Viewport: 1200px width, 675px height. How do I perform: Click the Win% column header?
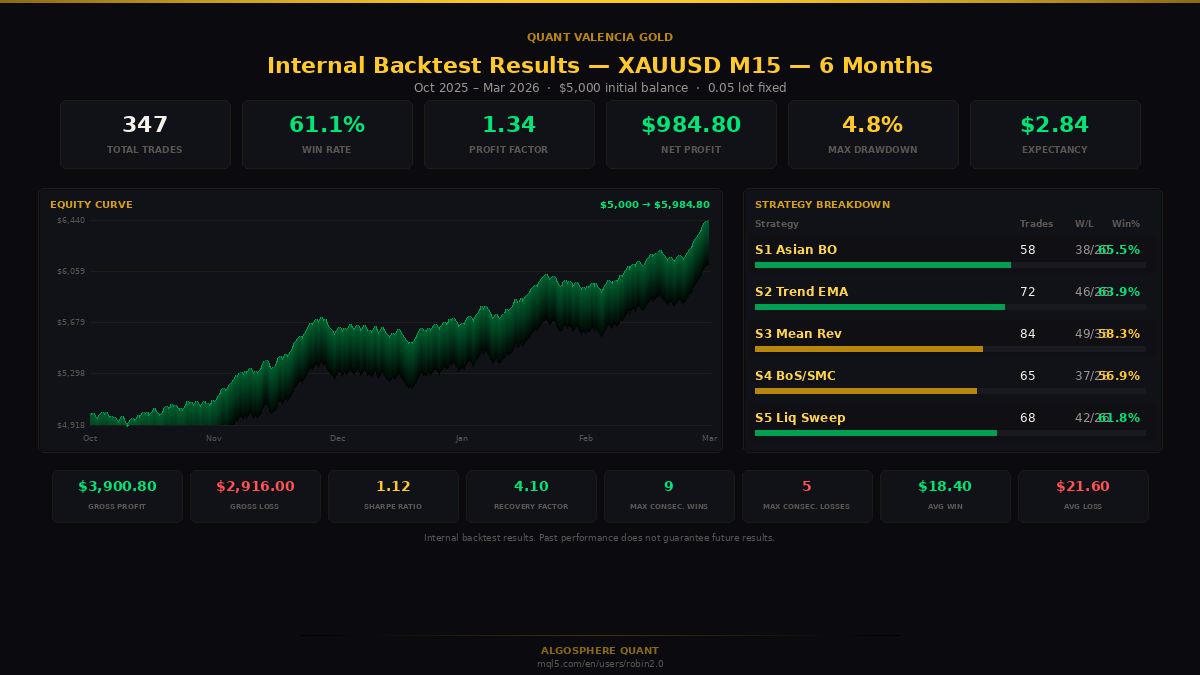pos(1126,224)
